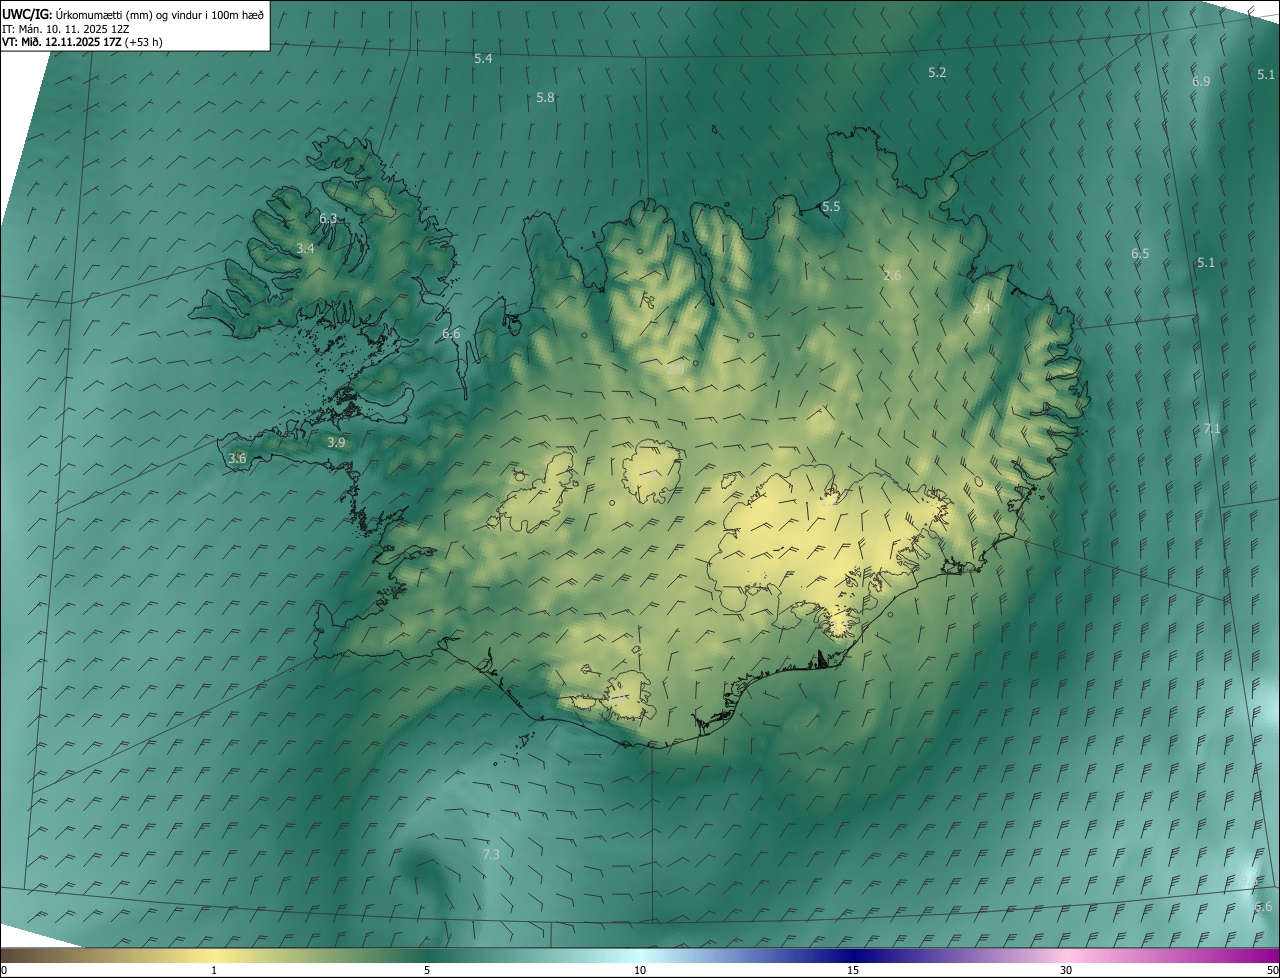Click the 5.5 value on the north coast
Screen dimensions: 1280x978
click(831, 207)
